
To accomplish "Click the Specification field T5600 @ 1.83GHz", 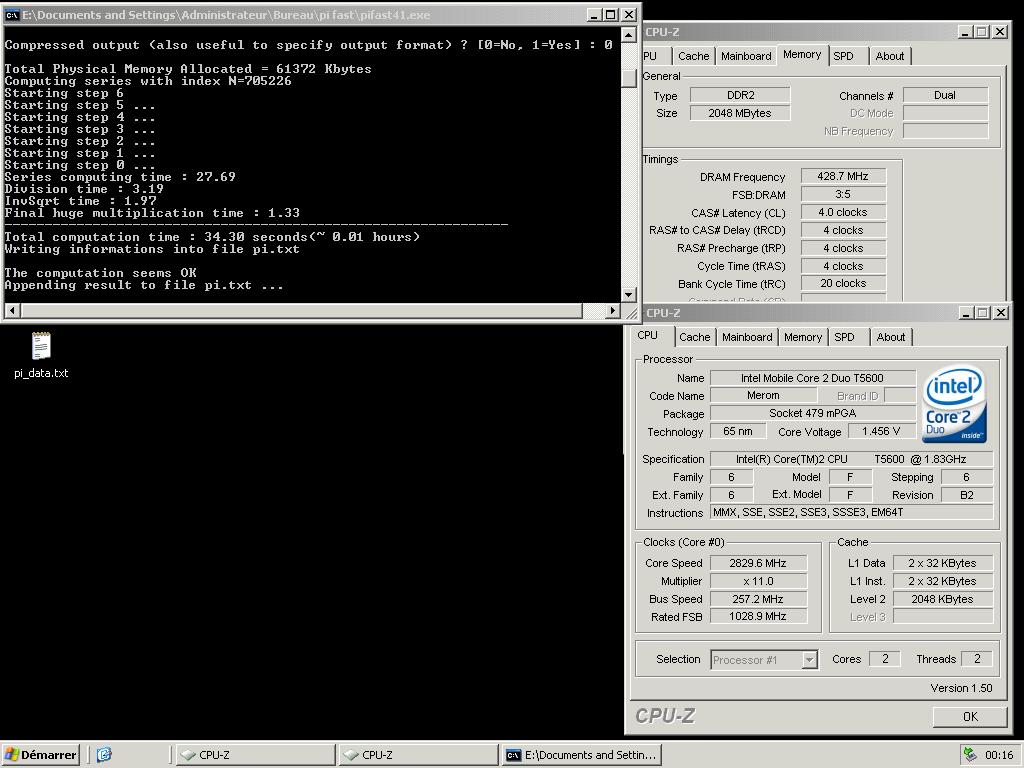I will [x=852, y=459].
